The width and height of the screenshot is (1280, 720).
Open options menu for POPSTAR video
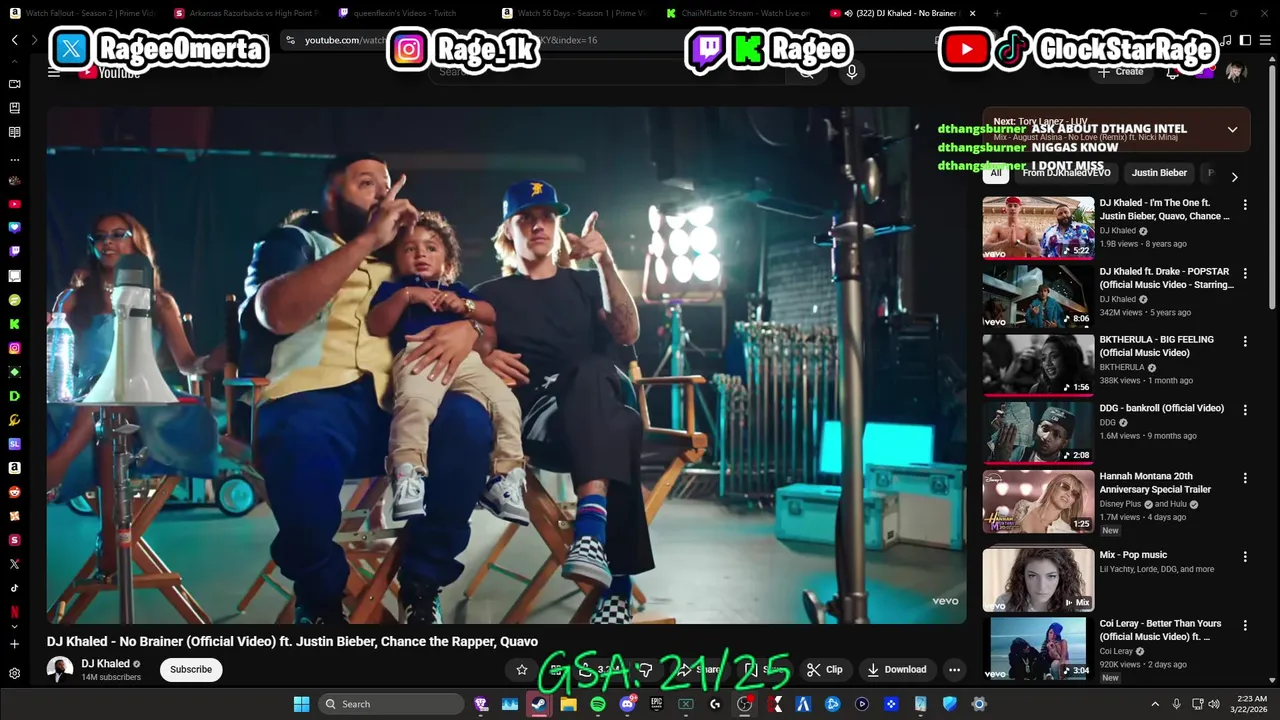click(1245, 273)
